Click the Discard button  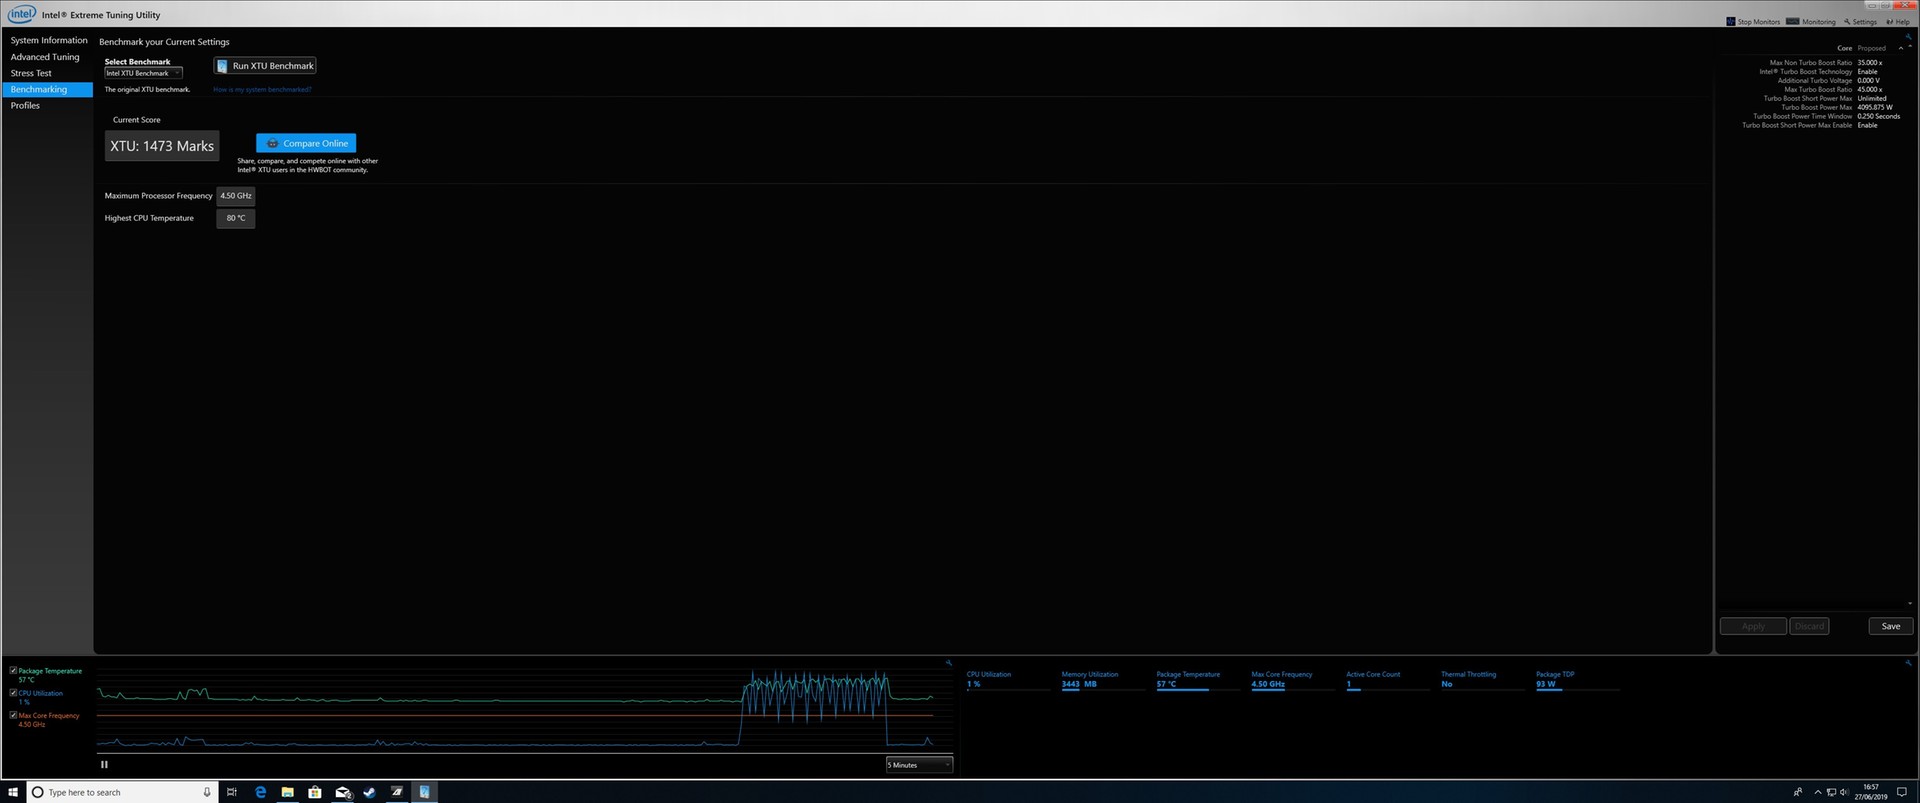click(x=1809, y=626)
